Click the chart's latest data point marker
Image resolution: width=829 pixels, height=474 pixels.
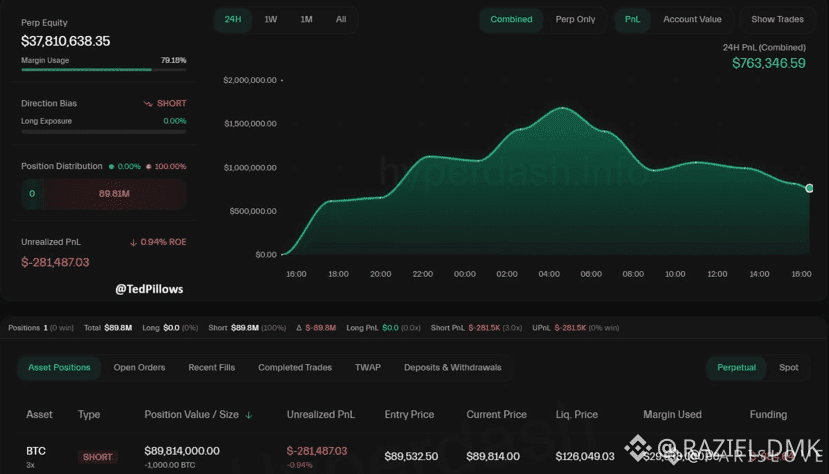809,188
